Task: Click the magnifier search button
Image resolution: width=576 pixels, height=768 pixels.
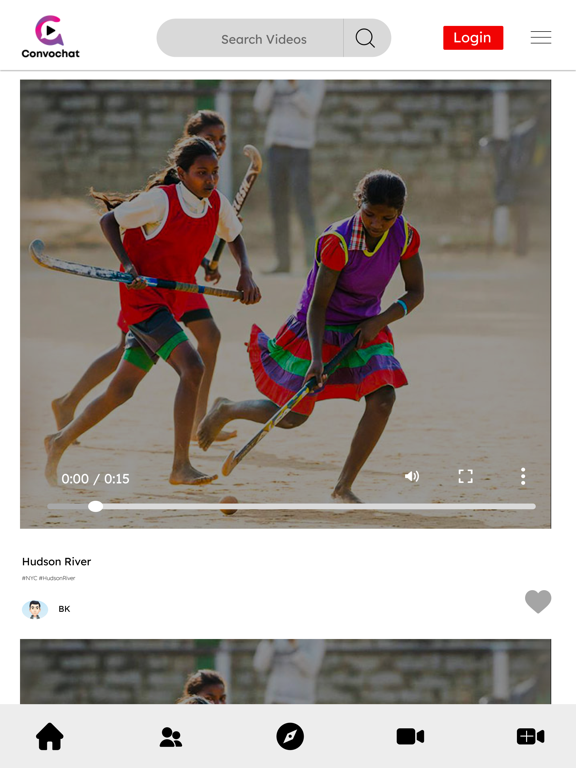Action: click(x=365, y=38)
